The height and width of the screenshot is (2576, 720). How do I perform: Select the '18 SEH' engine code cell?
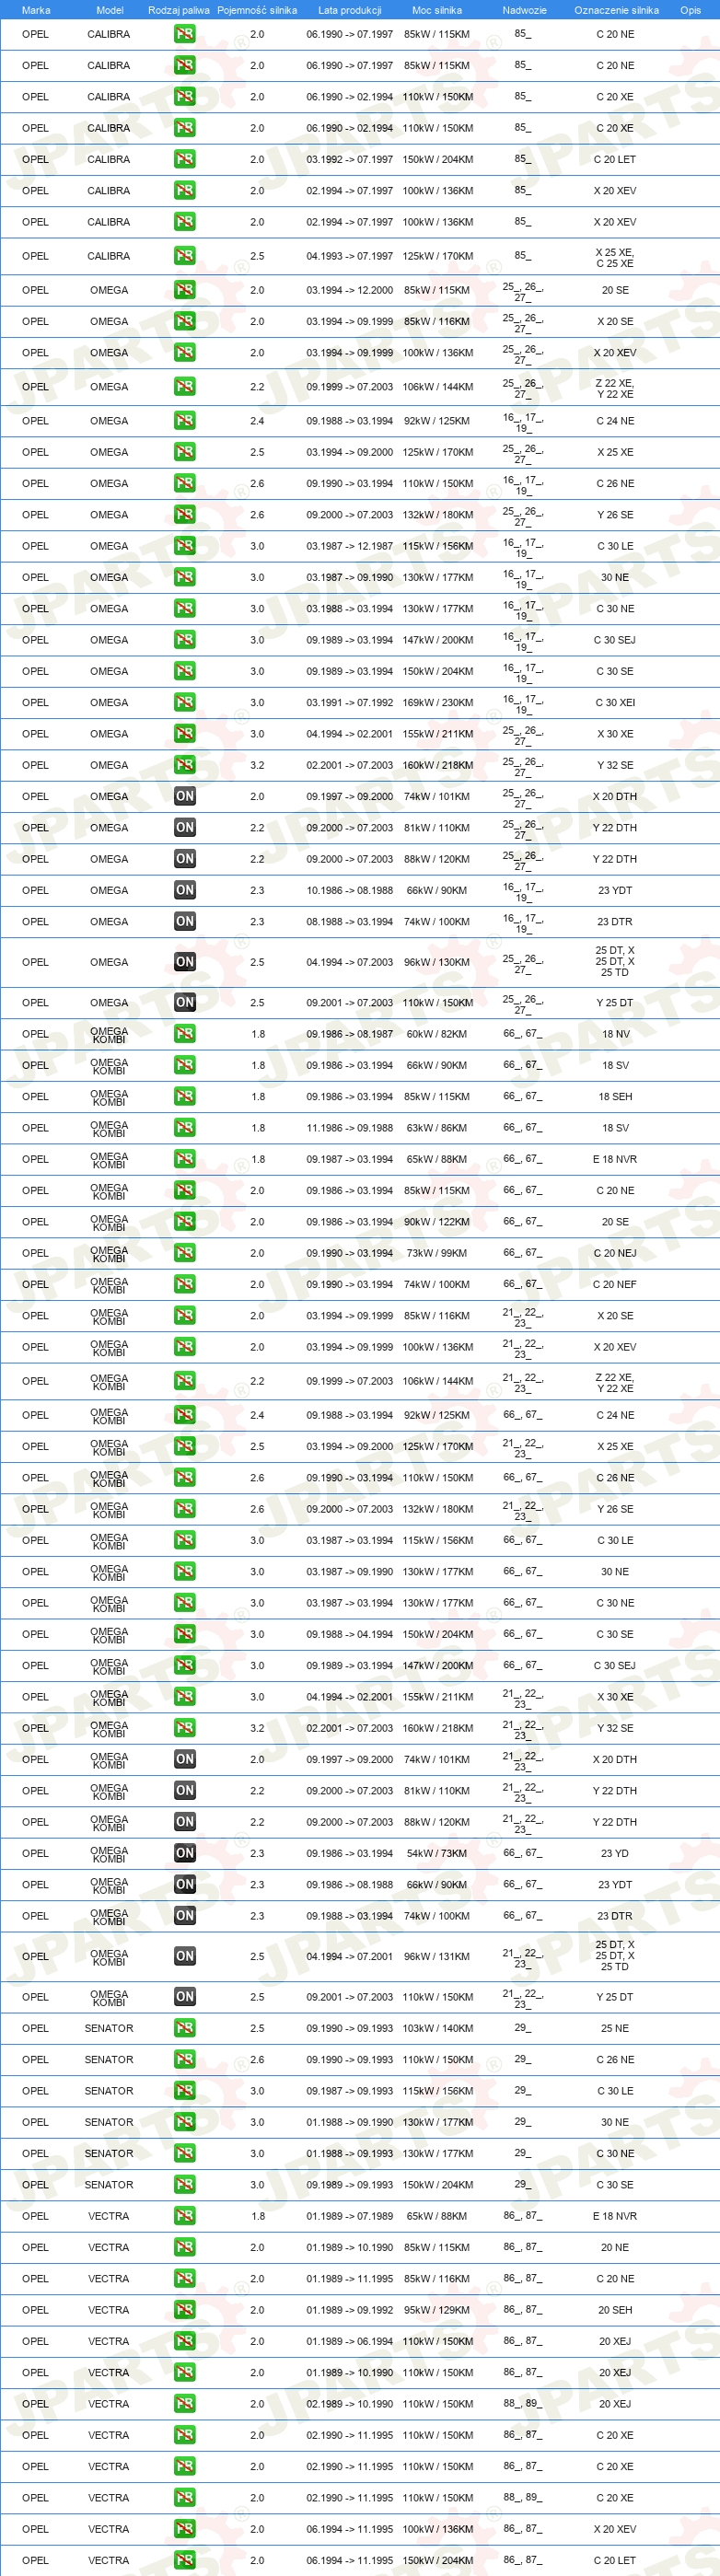615,1097
